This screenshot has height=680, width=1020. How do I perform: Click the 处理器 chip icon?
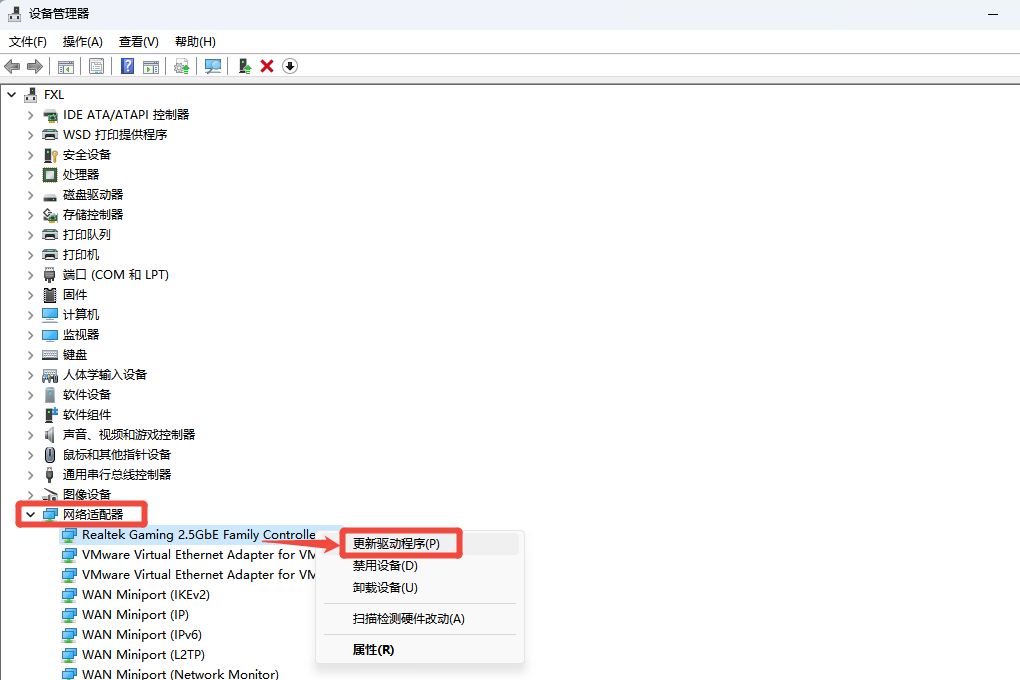tap(50, 175)
